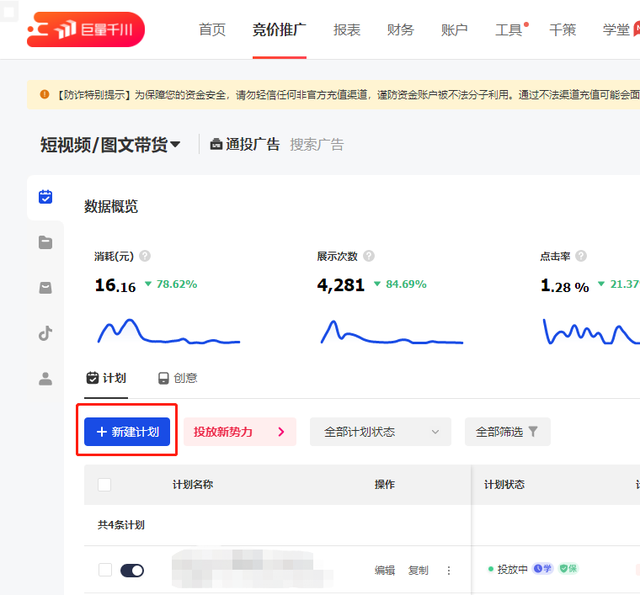The width and height of the screenshot is (640, 595).
Task: Click the 投放中 status text
Action: (512, 569)
